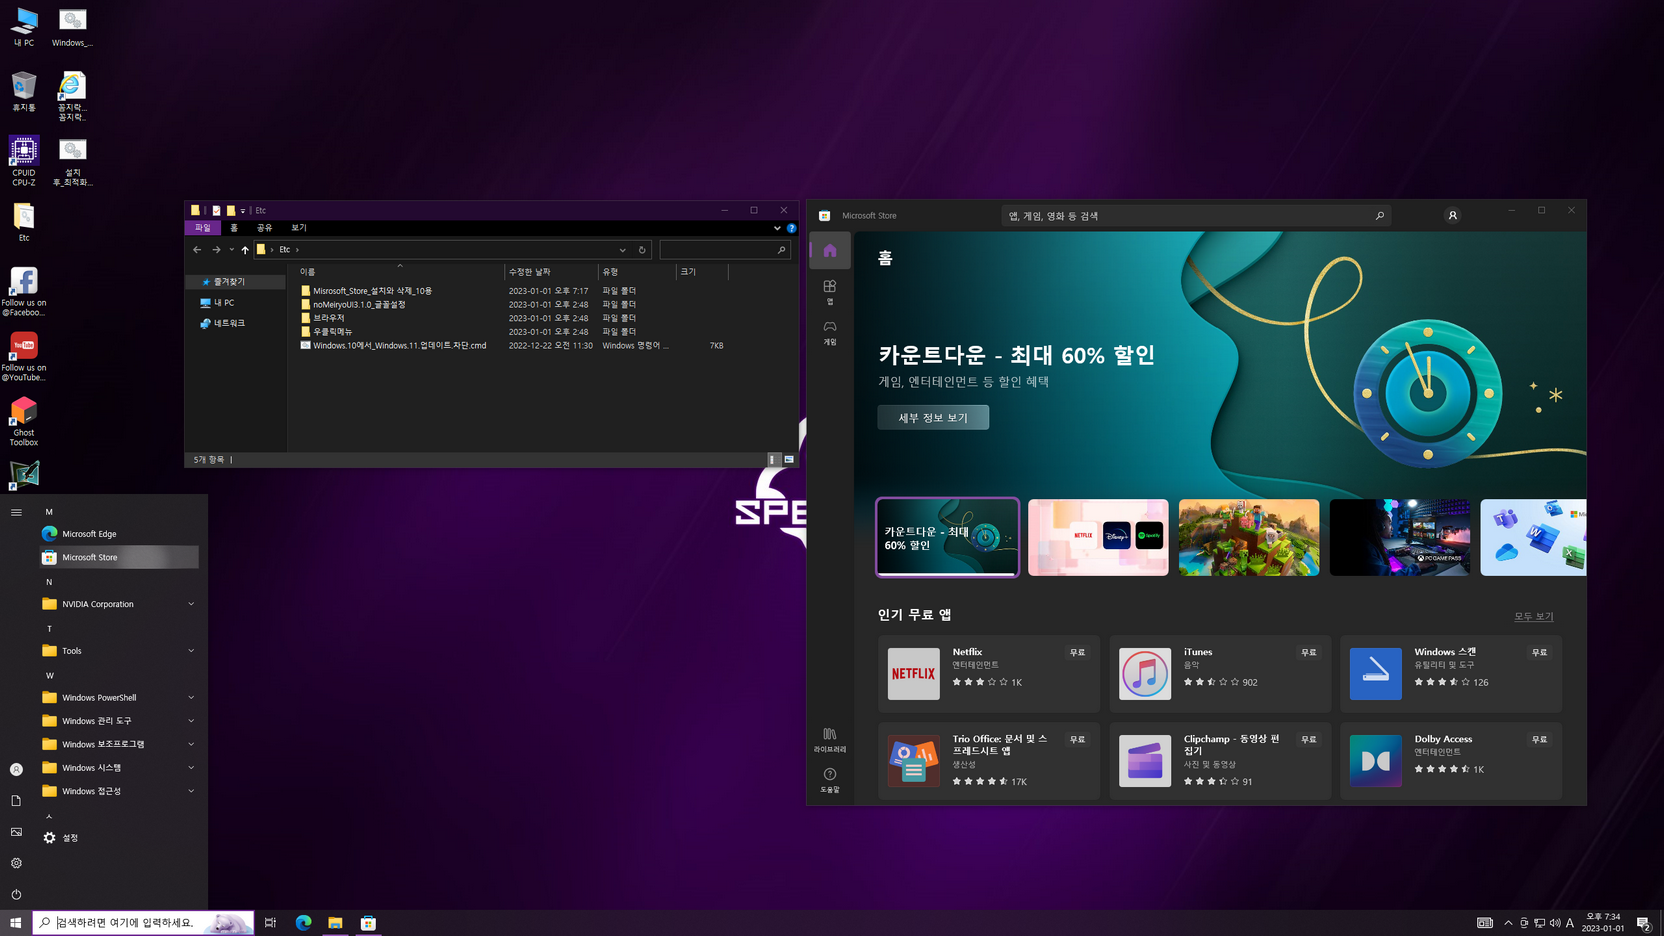
Task: Click the 세부 정보 보기 button
Action: [933, 417]
